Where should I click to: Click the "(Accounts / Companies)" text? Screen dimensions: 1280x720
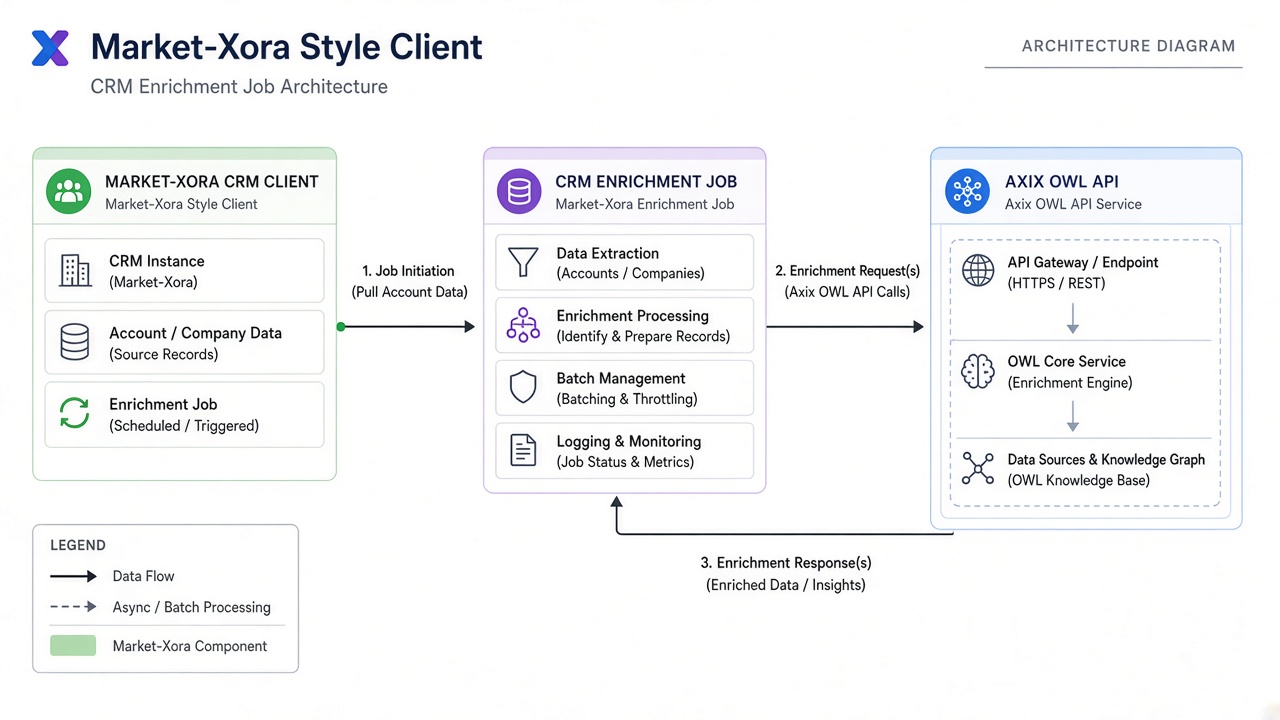630,273
